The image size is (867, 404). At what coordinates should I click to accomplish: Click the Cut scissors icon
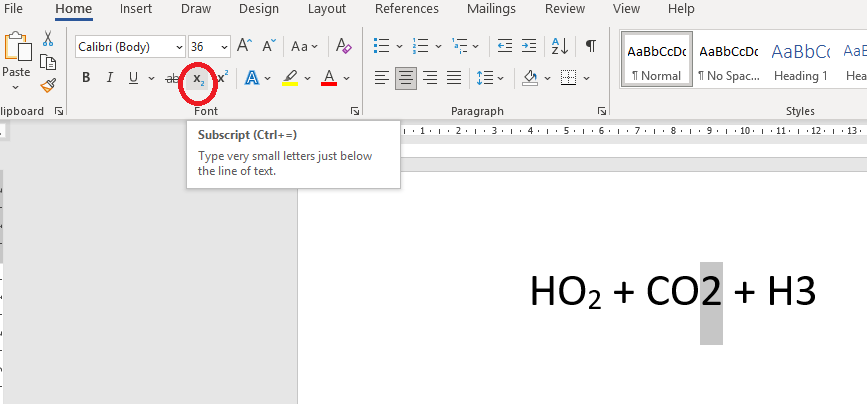49,39
